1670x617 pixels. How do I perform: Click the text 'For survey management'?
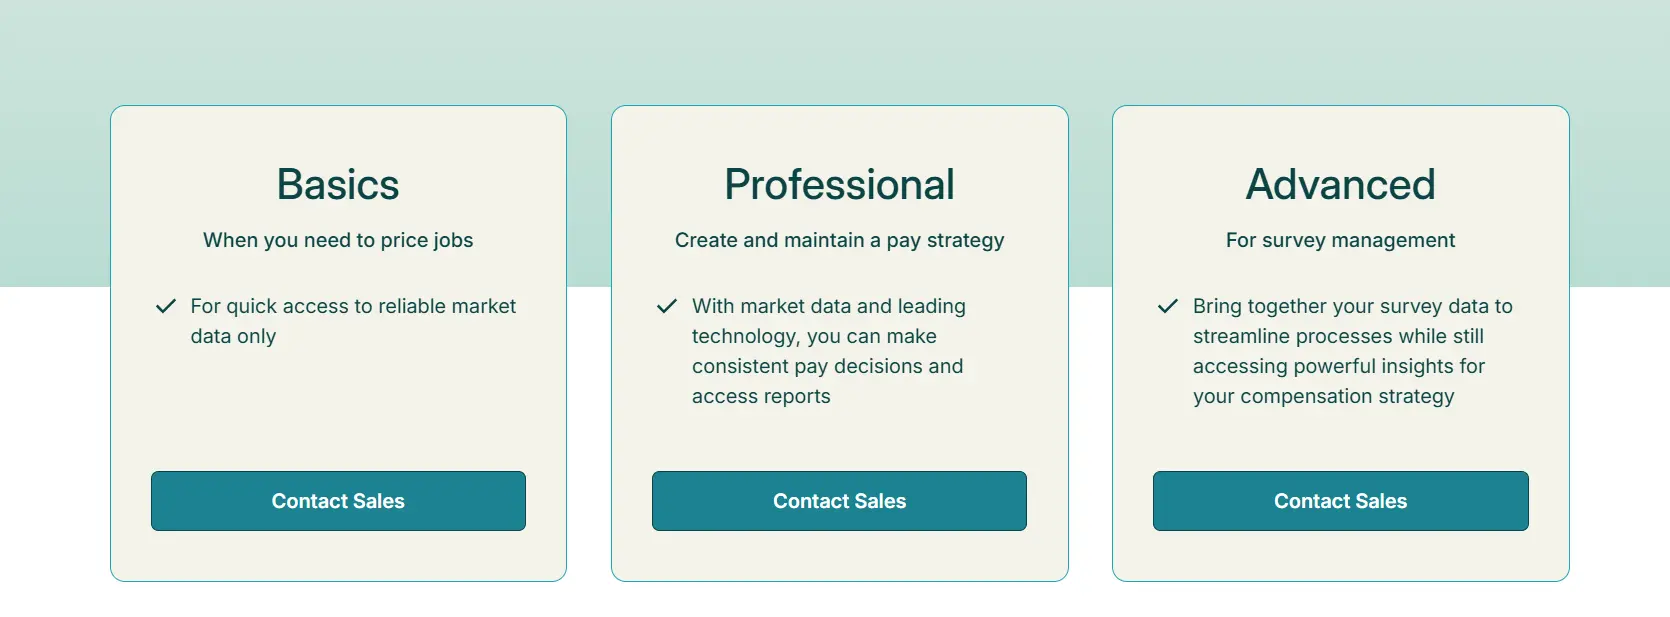[x=1340, y=240]
